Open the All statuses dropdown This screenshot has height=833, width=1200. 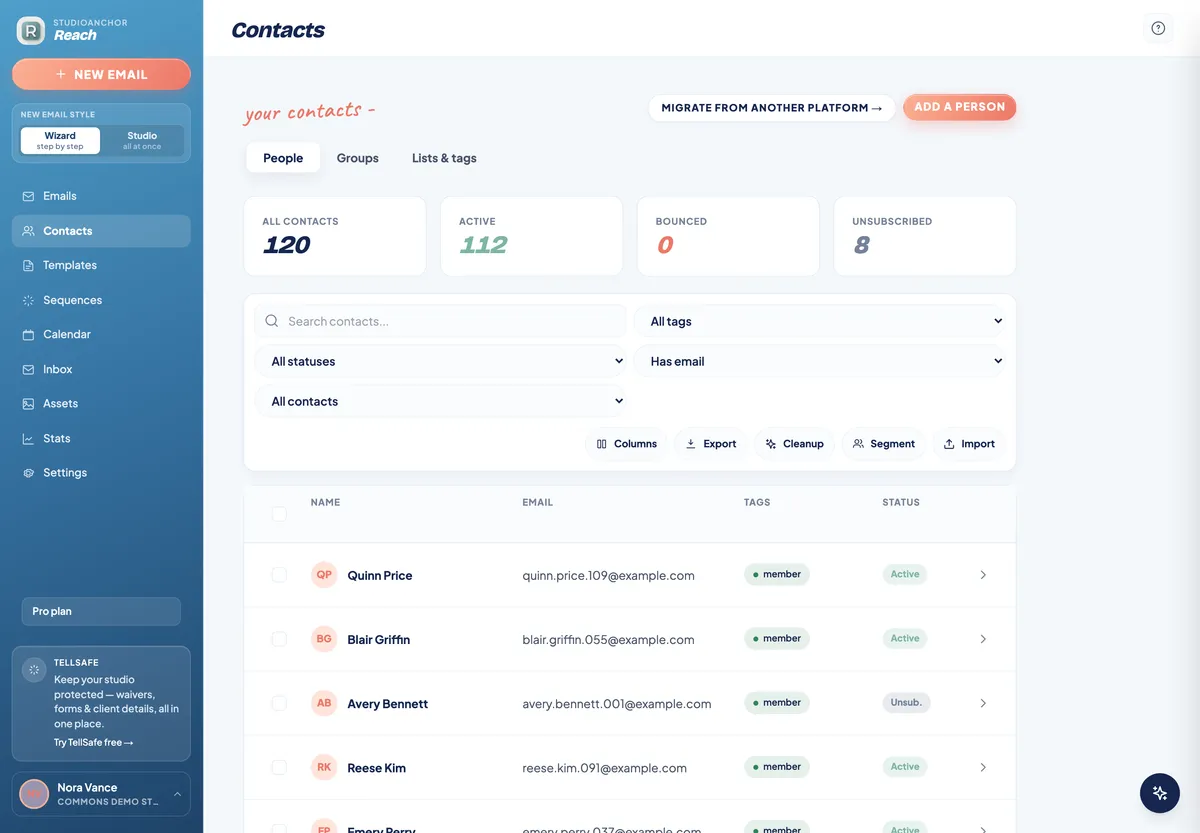point(441,361)
